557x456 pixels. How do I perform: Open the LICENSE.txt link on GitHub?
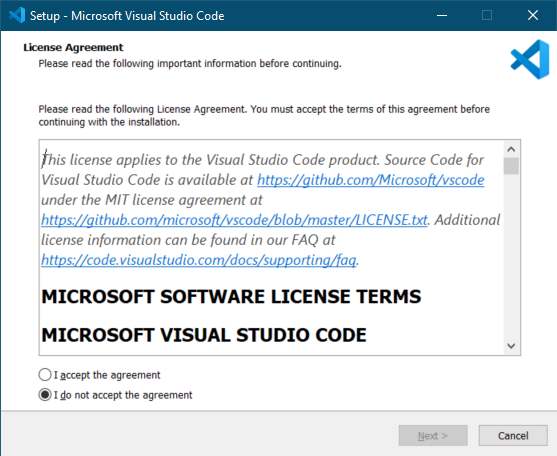click(x=234, y=220)
